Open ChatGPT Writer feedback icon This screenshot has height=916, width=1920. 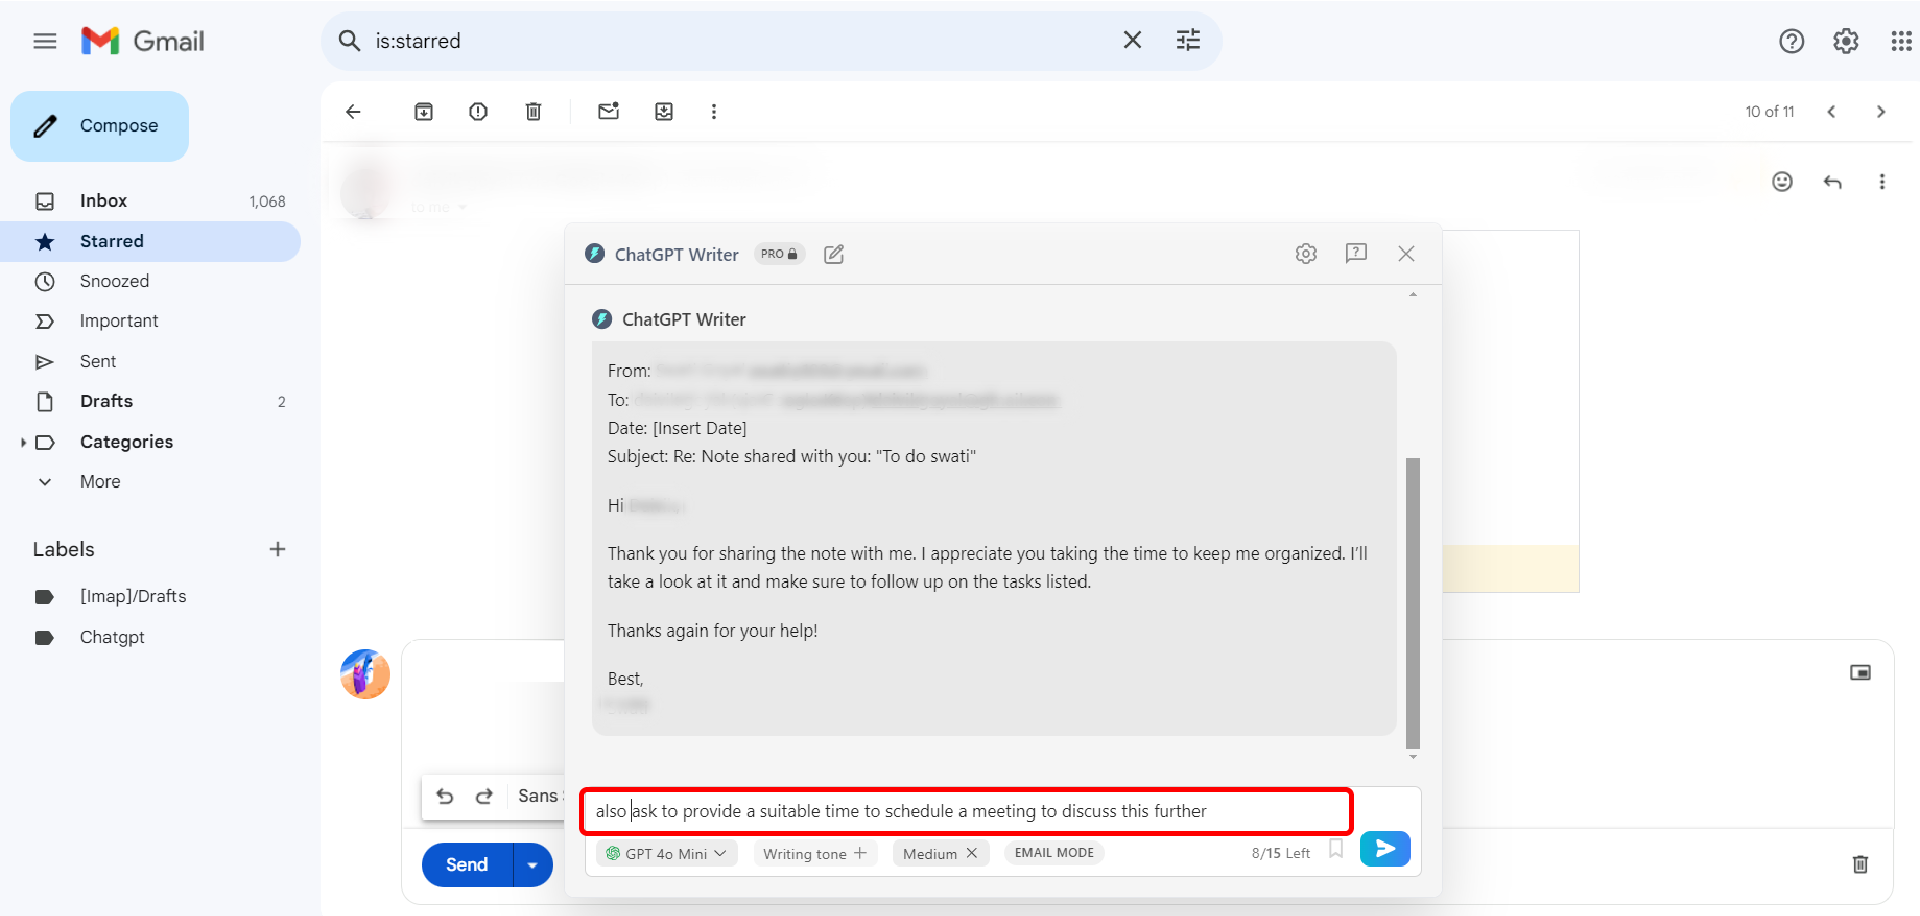point(1356,253)
